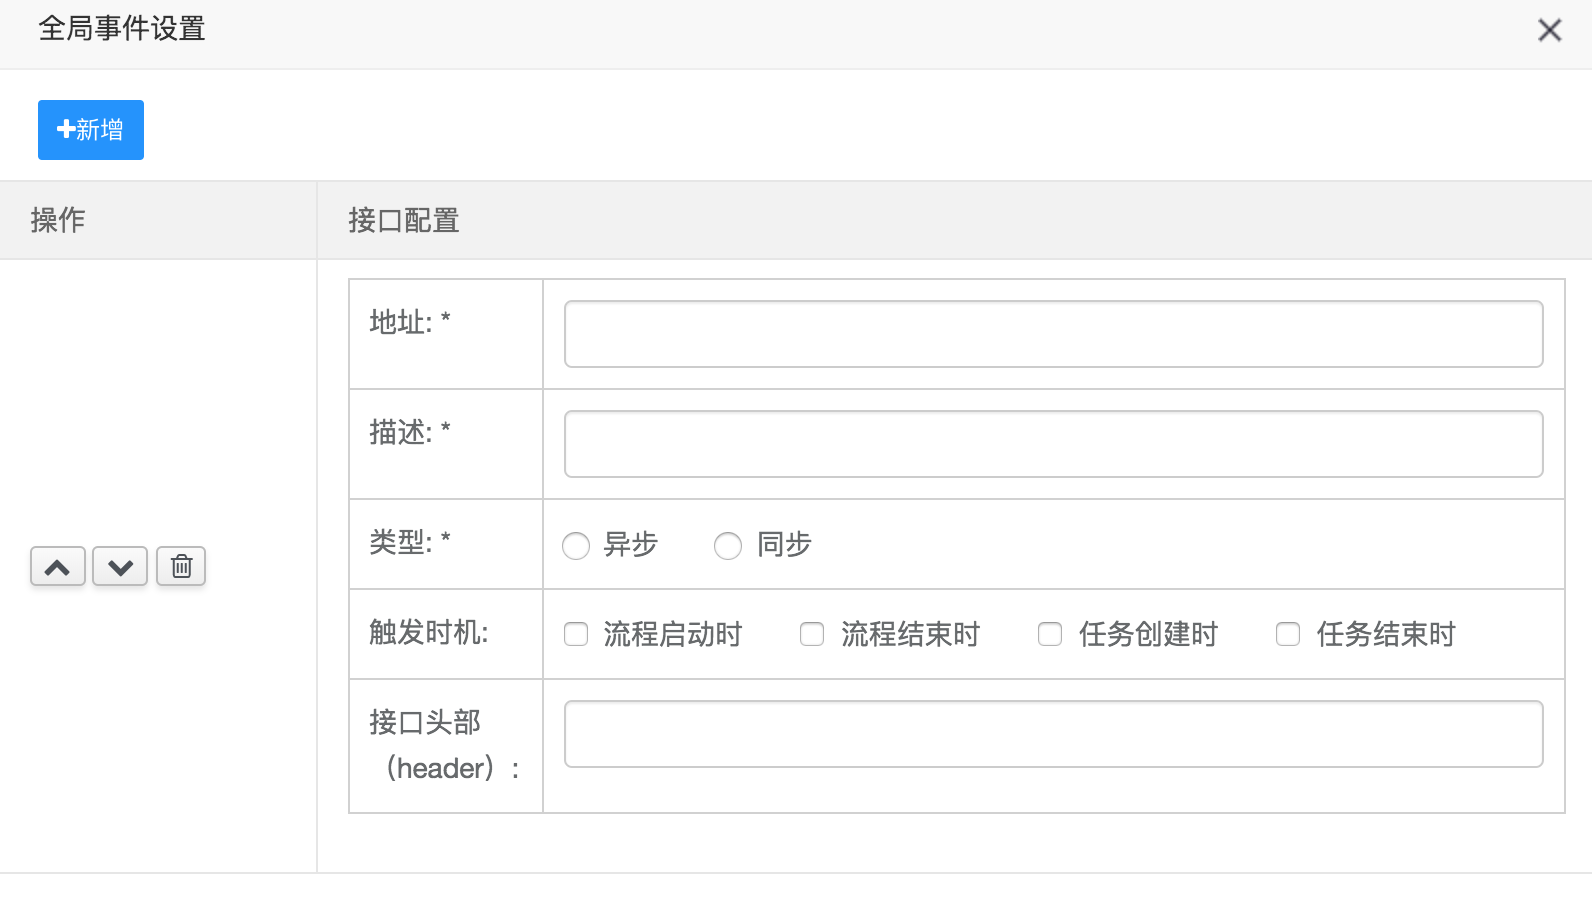Move the row down with the down arrow

[x=120, y=567]
